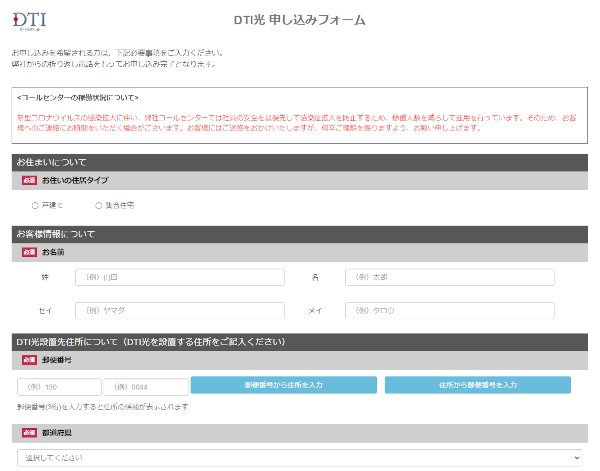This screenshot has height=471, width=600.
Task: Select the 戸建て (detached house) radio button
Action: coord(35,205)
